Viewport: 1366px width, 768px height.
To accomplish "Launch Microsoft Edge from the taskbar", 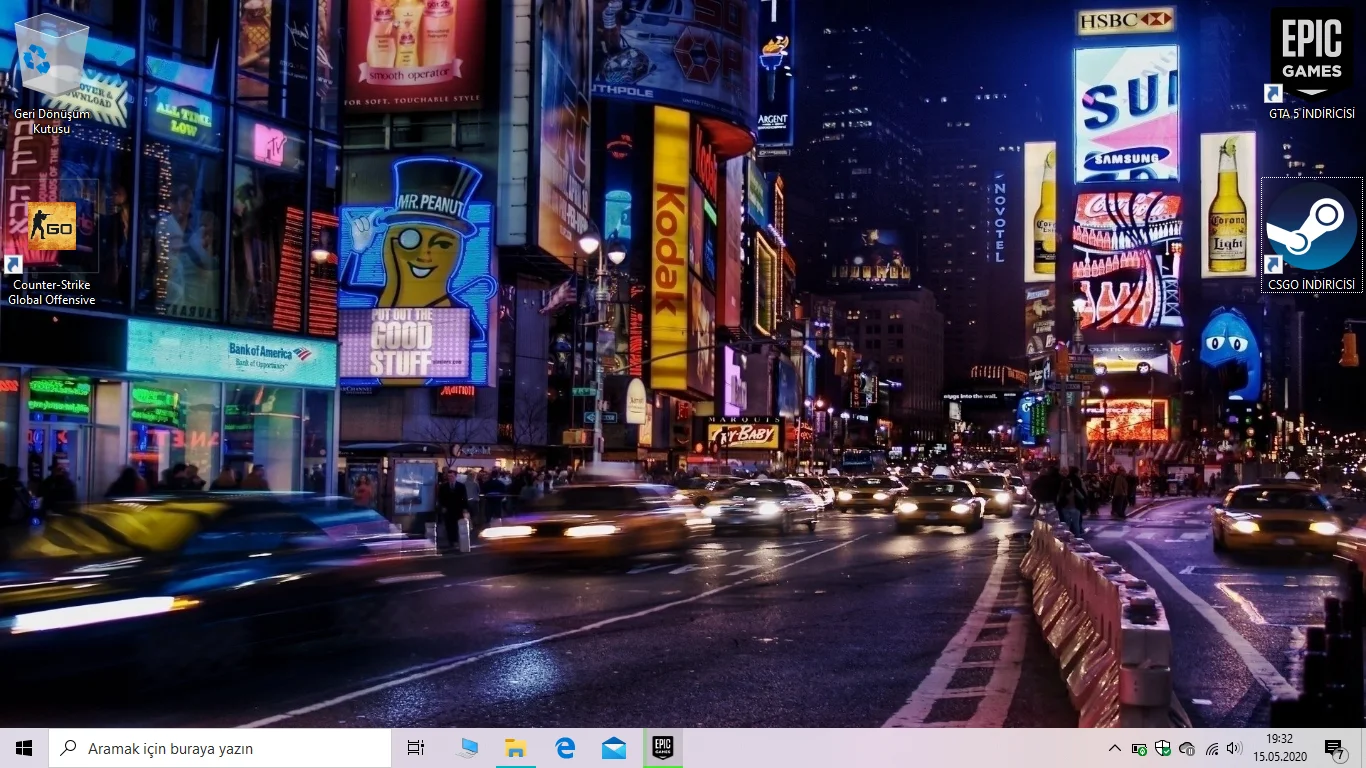I will coord(565,748).
